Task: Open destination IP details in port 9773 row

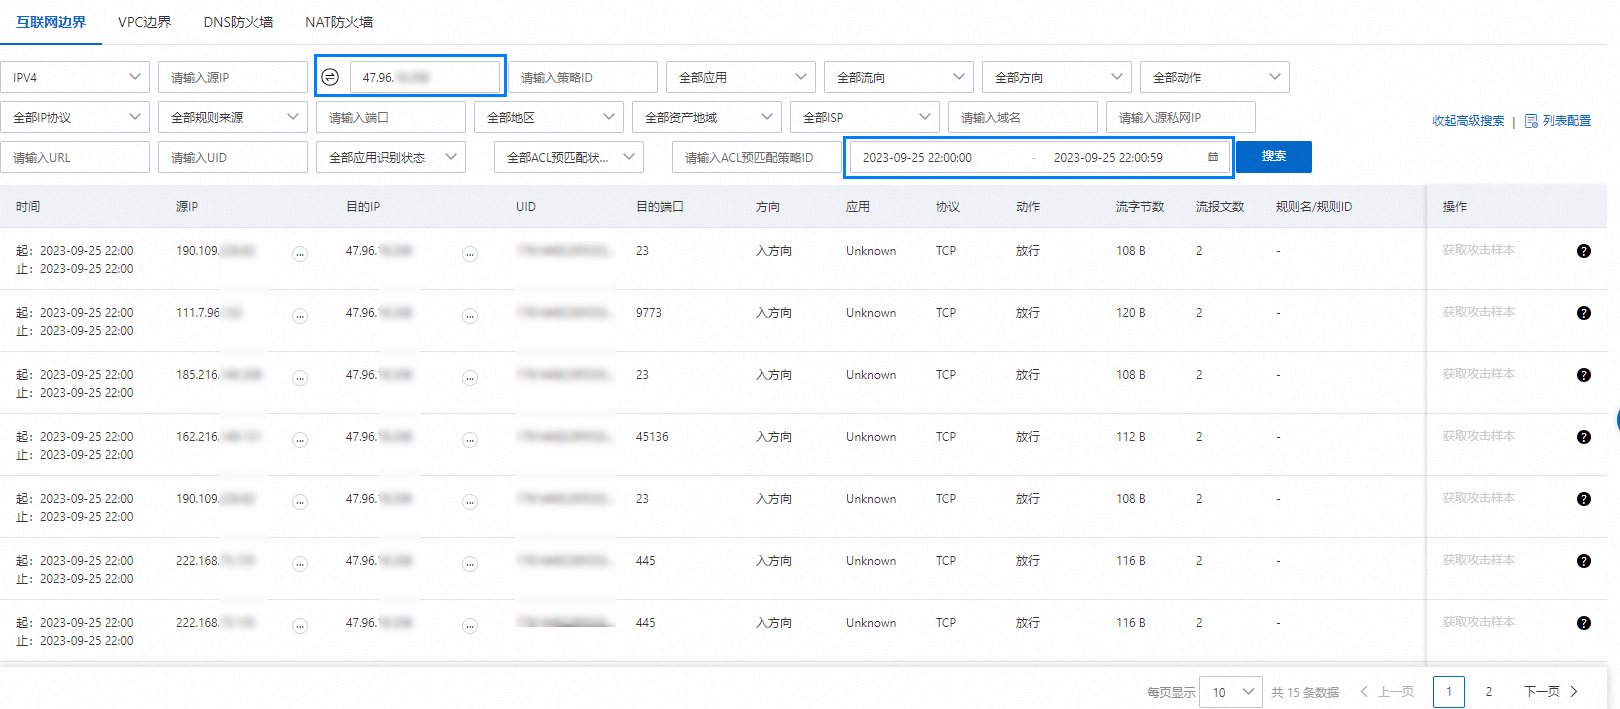Action: pos(470,316)
